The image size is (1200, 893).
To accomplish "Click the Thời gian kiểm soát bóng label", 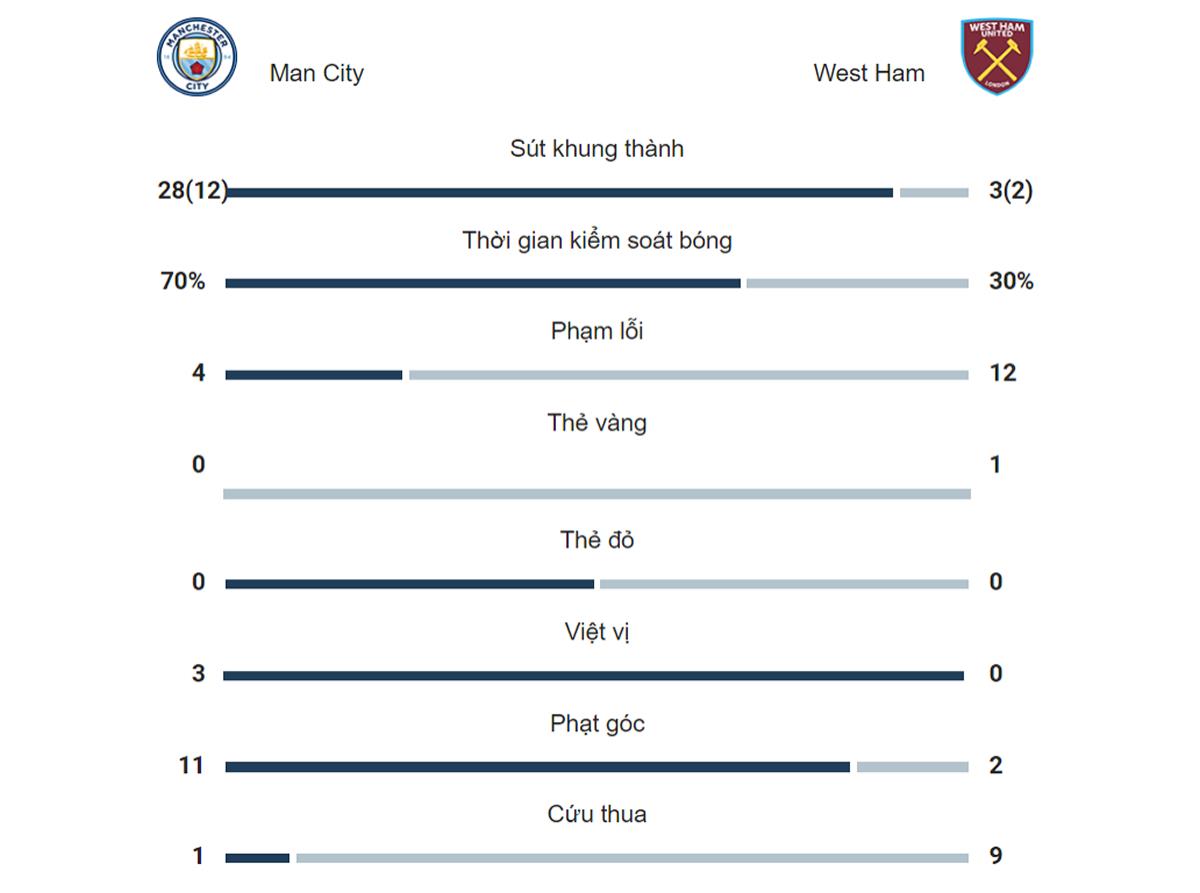I will point(597,241).
